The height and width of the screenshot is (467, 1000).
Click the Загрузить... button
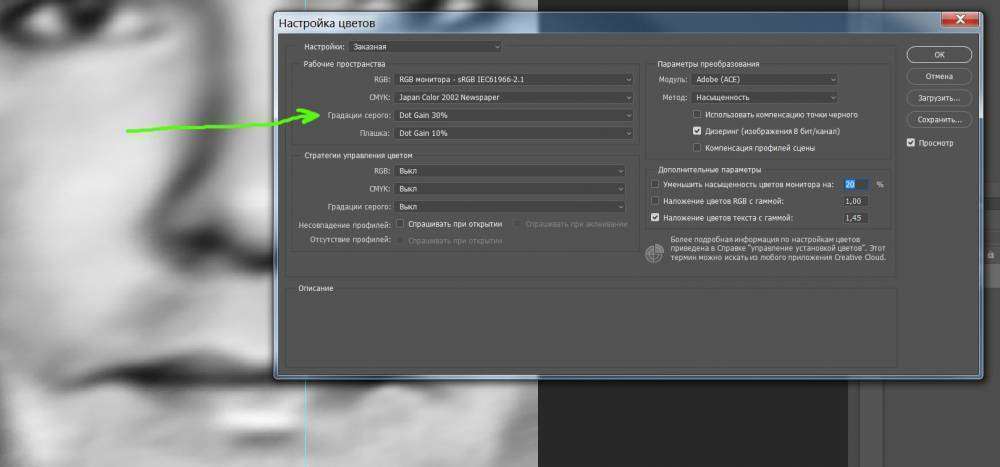click(x=938, y=98)
